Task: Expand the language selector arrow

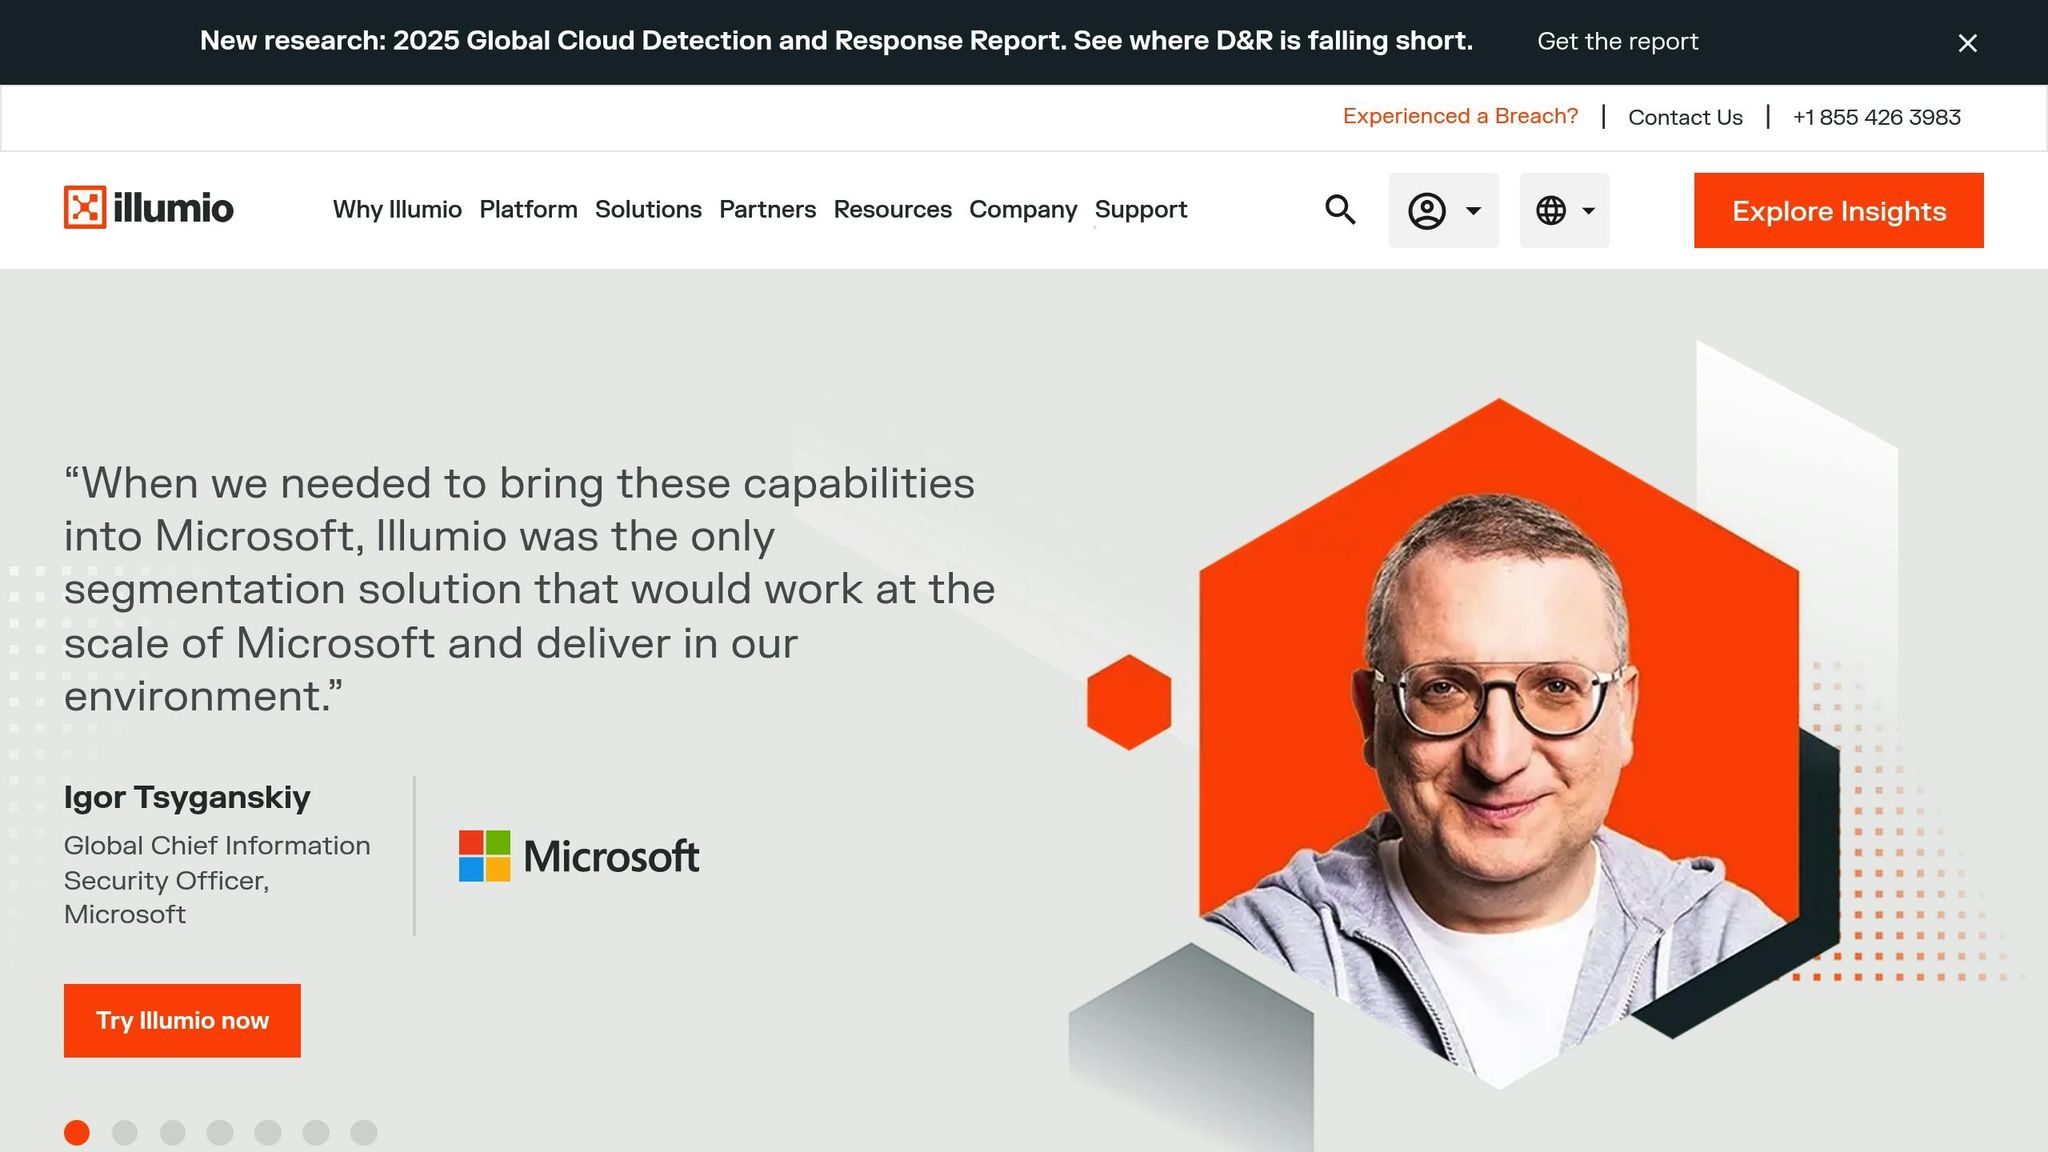Action: (x=1588, y=211)
